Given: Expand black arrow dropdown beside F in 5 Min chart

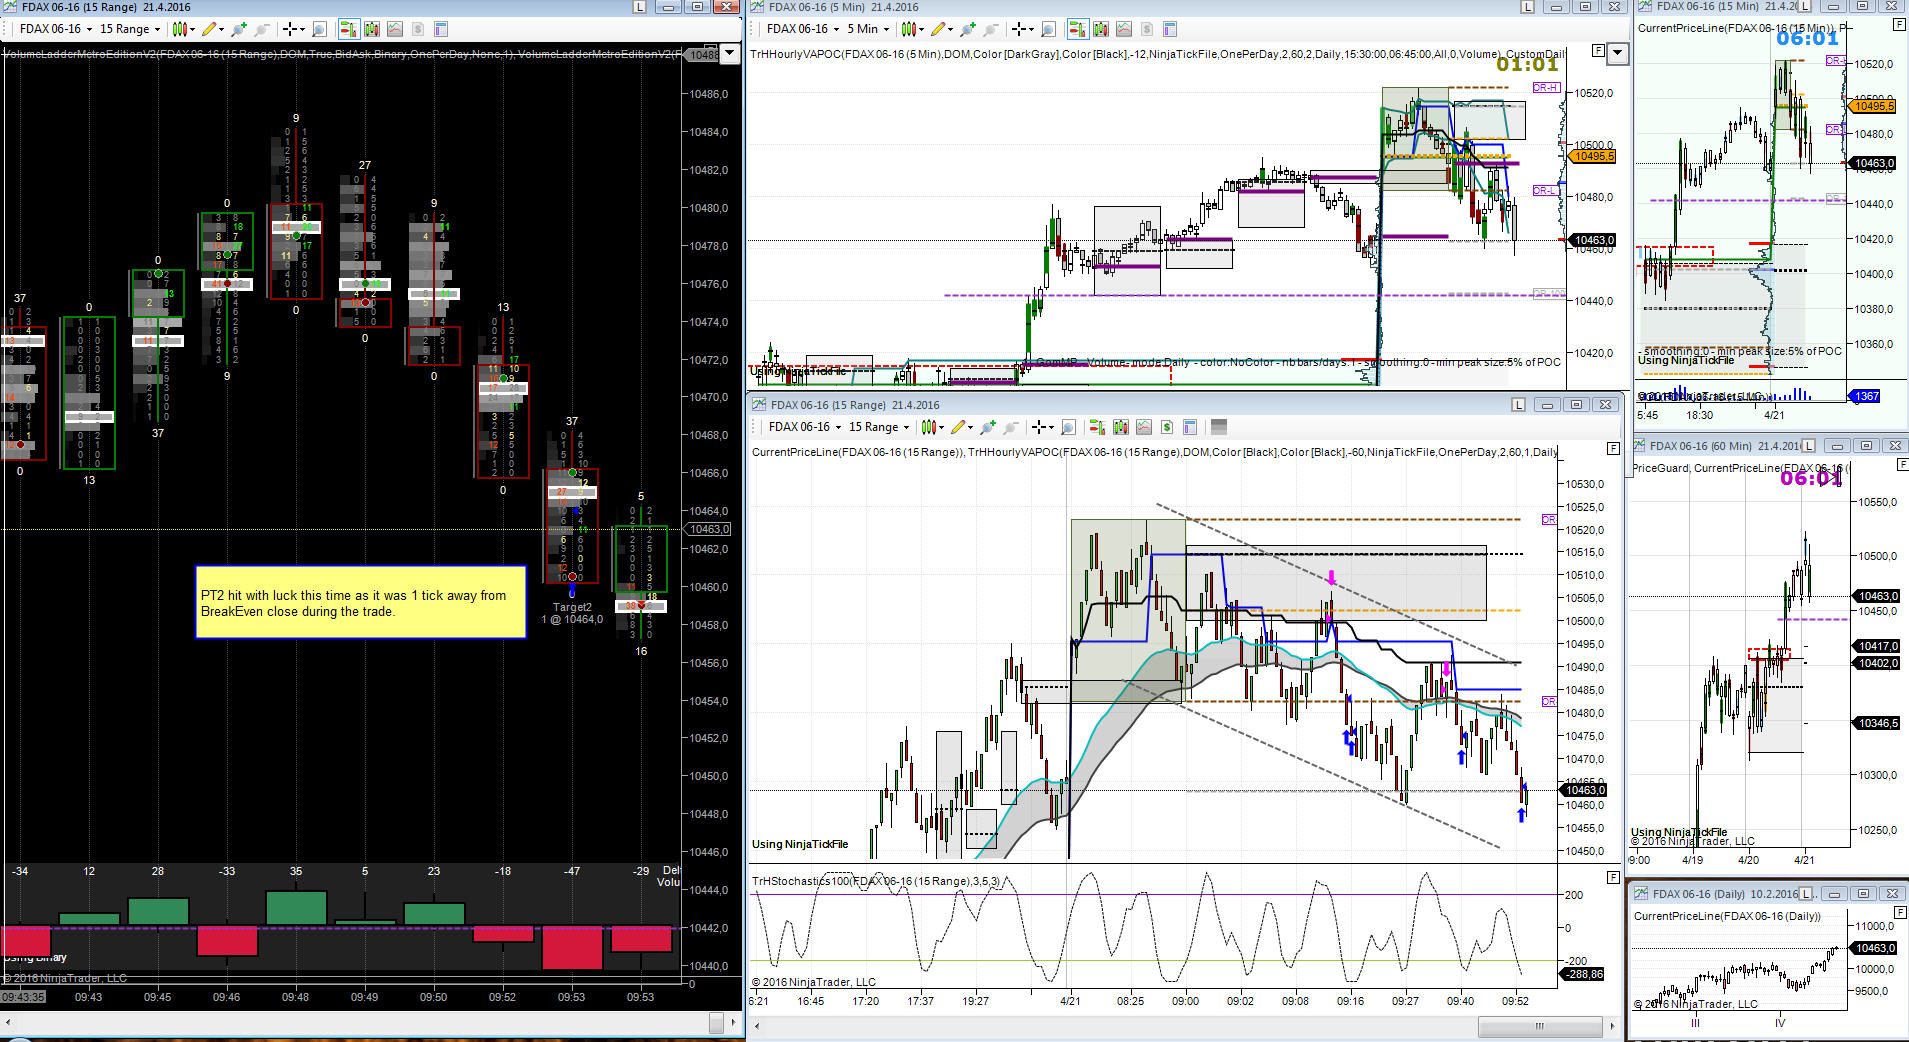Looking at the screenshot, I should [x=1617, y=53].
